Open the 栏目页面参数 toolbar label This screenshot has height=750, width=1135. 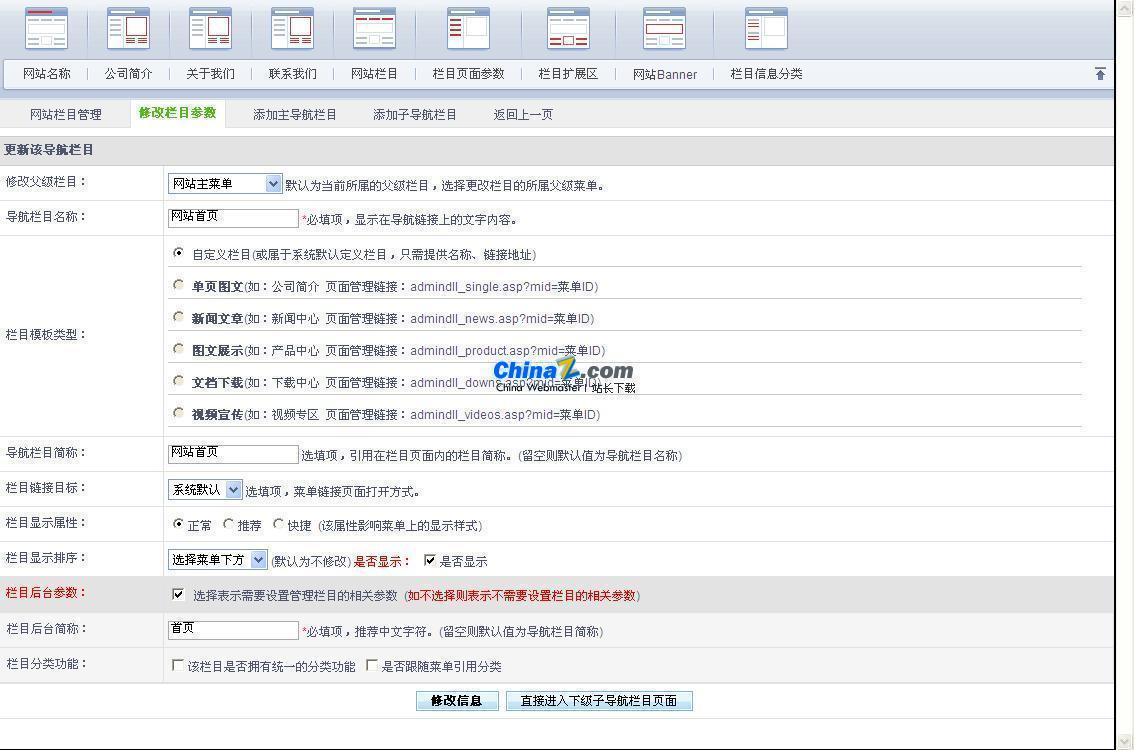click(468, 74)
